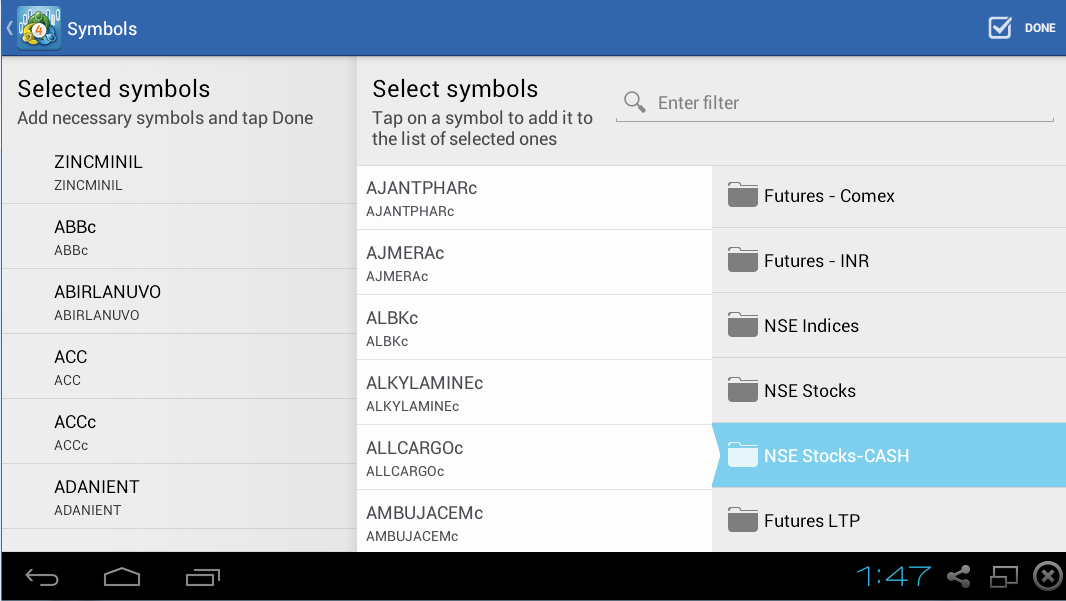
Task: Tap the Android Home navigation icon
Action: pos(122,577)
